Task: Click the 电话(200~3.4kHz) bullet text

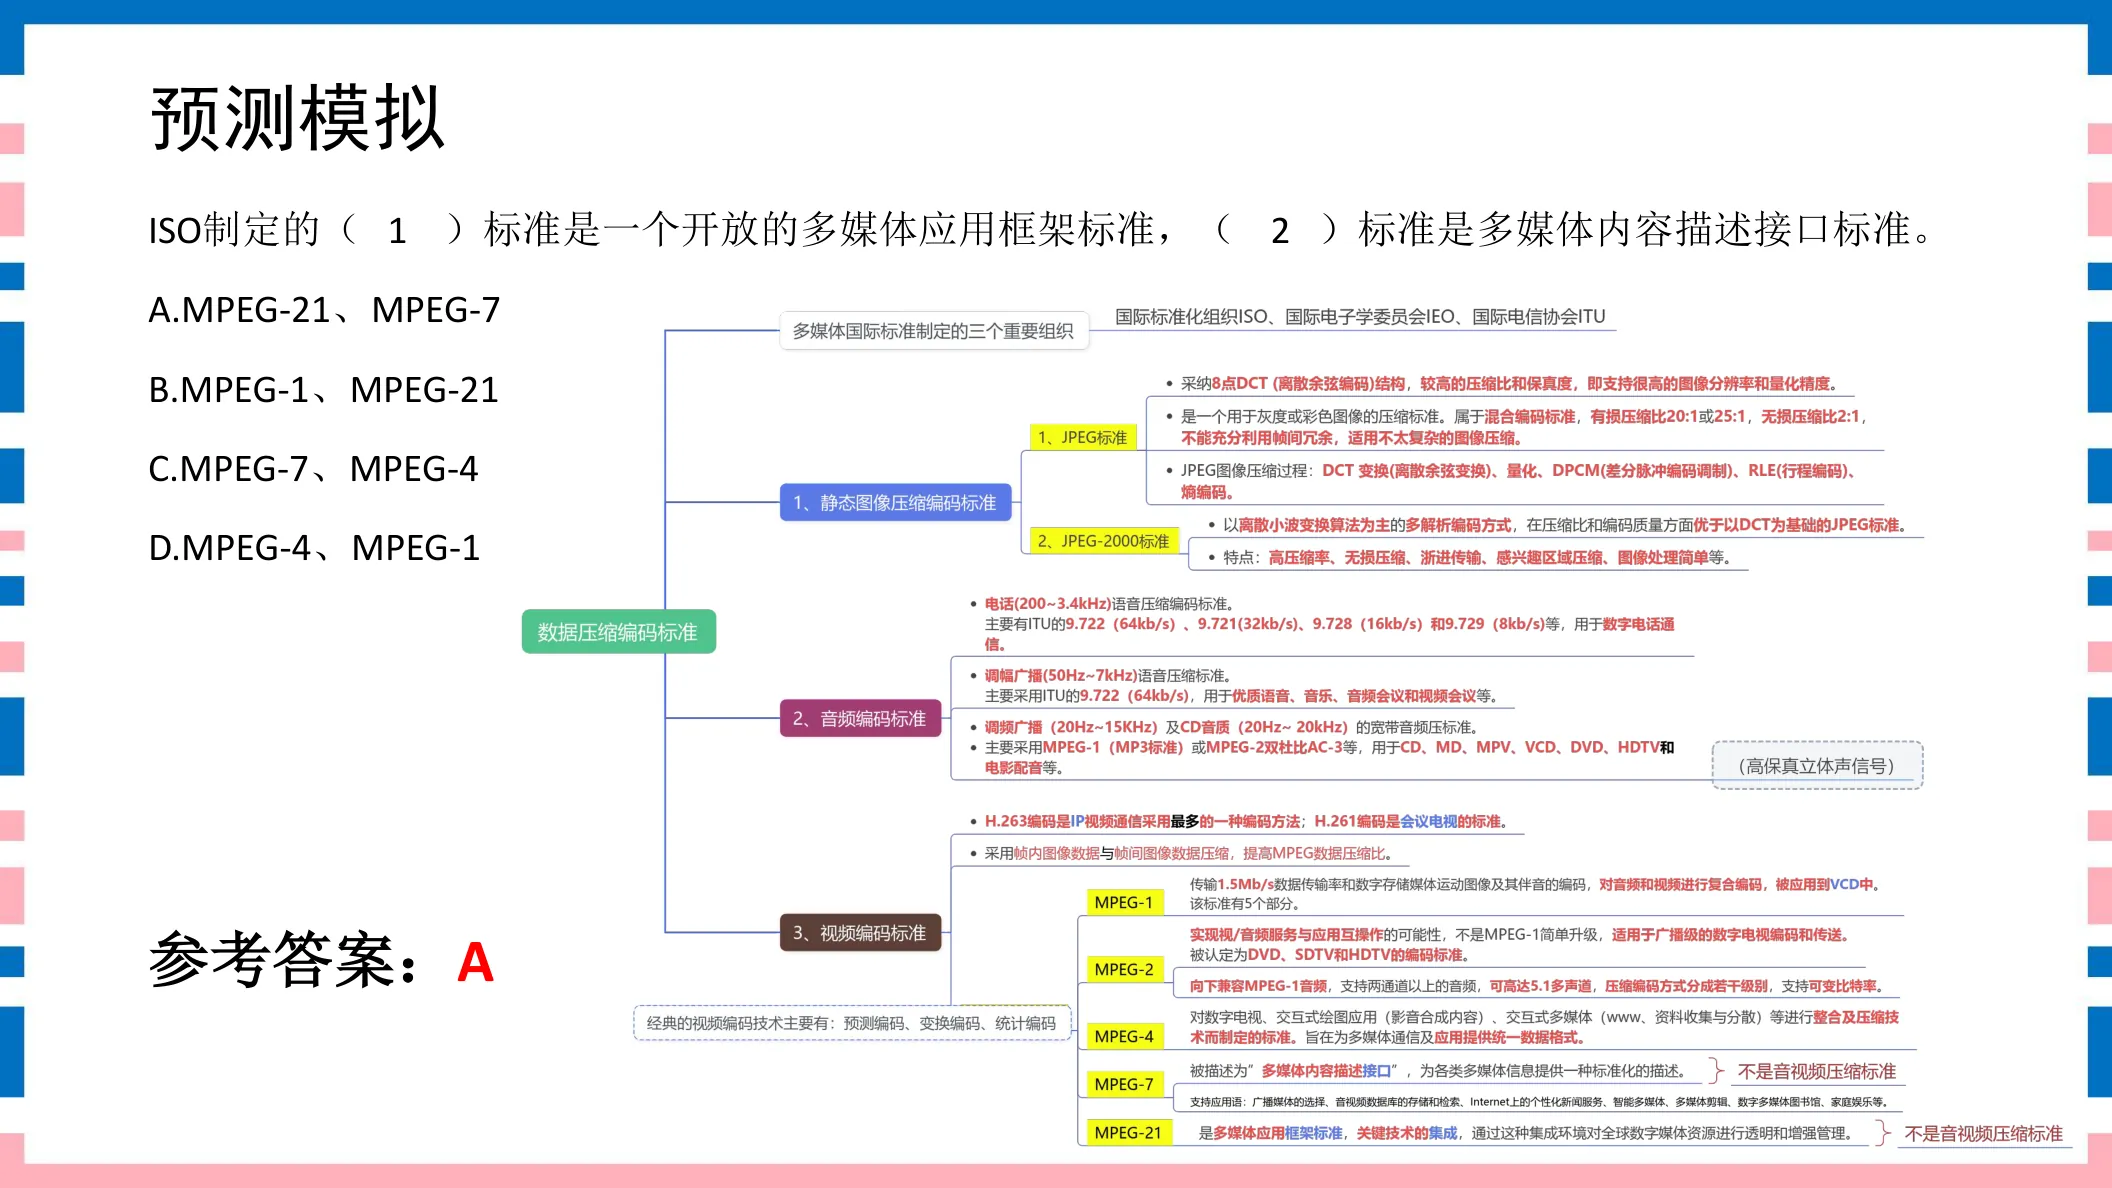Action: pos(1329,624)
